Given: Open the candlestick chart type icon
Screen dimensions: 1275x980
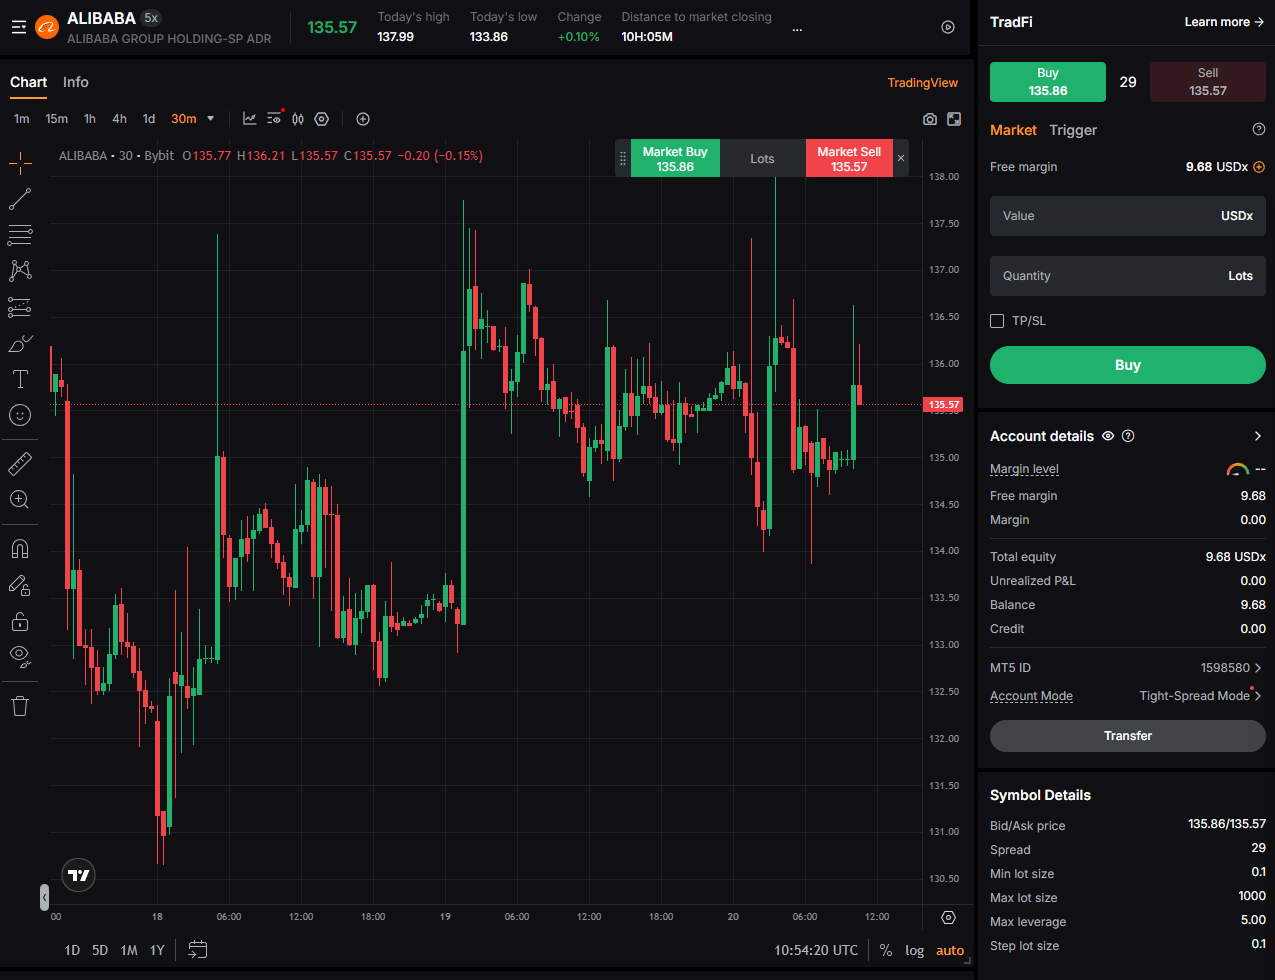Looking at the screenshot, I should 298,119.
